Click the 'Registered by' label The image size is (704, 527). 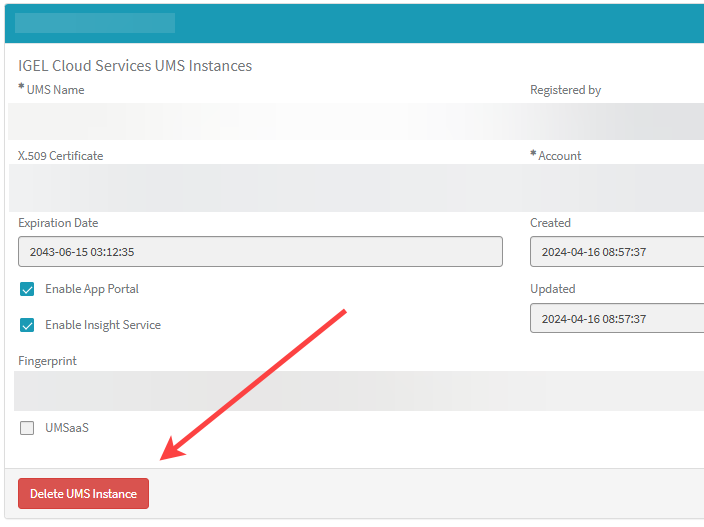pyautogui.click(x=565, y=90)
